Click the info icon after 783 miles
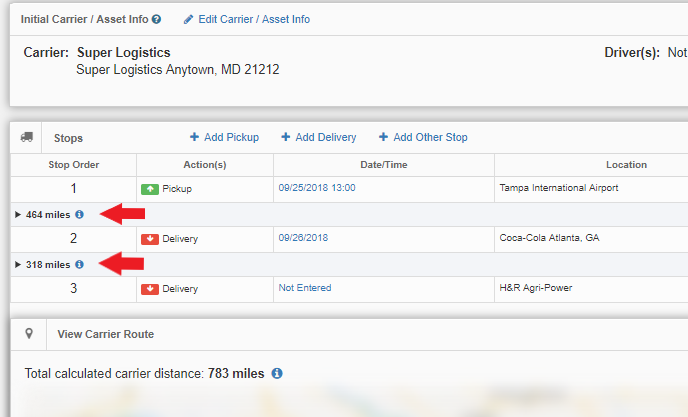Screen dimensions: 688x417 277,373
